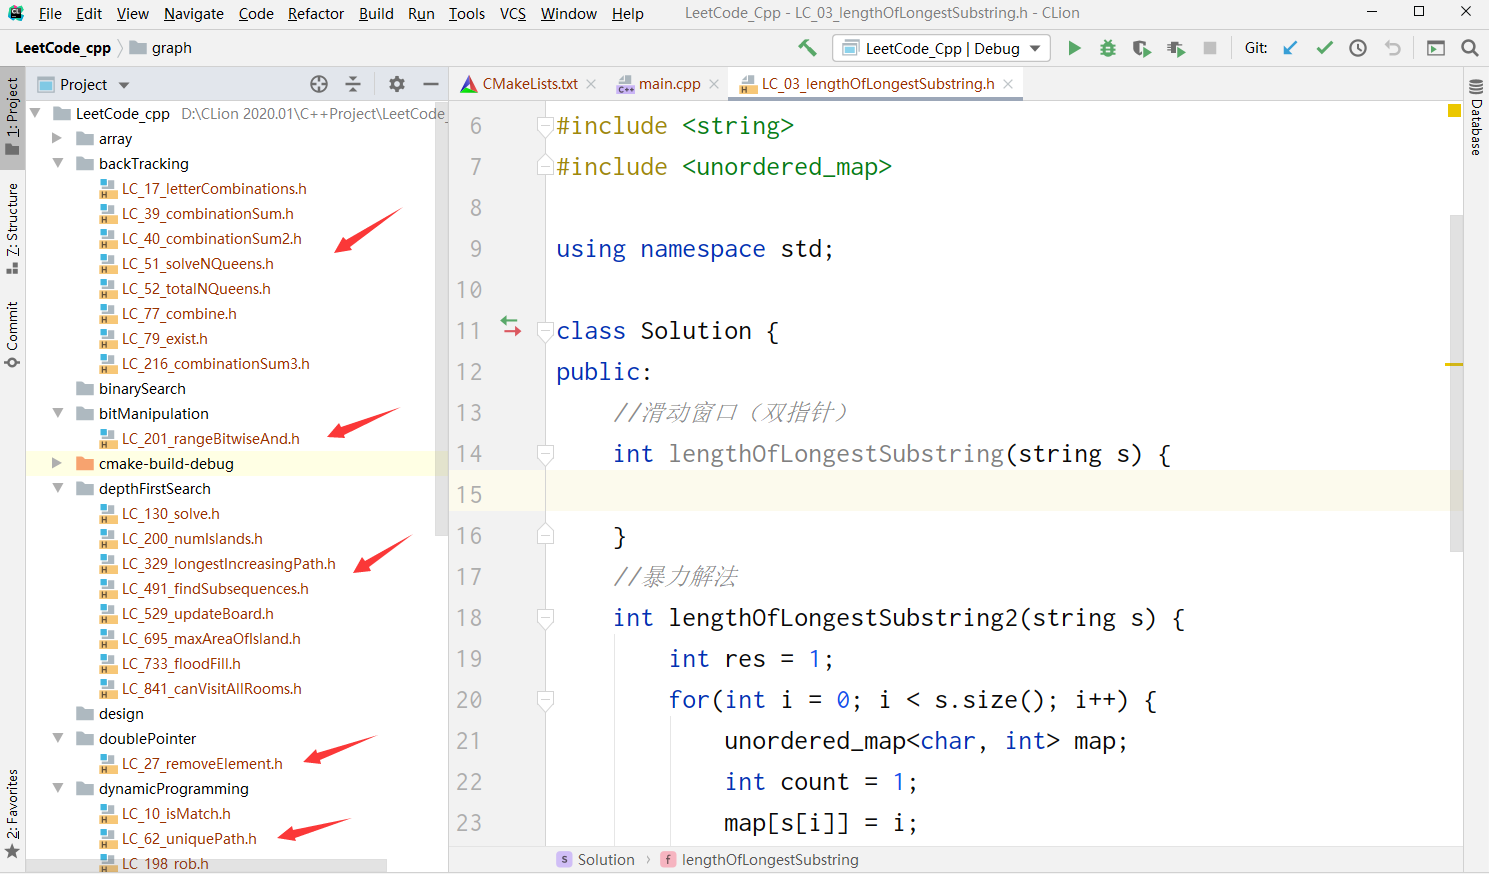Collapse the depthFirstSearch folder

coord(57,488)
